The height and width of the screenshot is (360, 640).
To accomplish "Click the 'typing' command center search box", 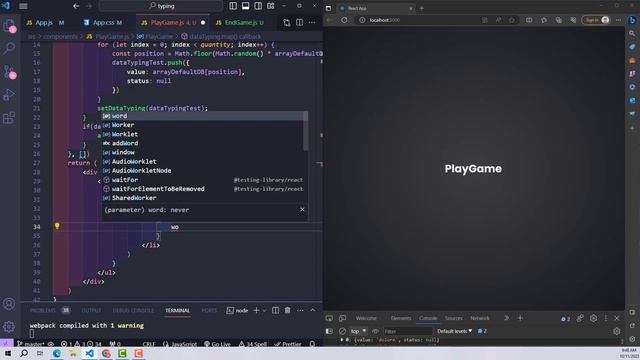I will click(x=161, y=6).
